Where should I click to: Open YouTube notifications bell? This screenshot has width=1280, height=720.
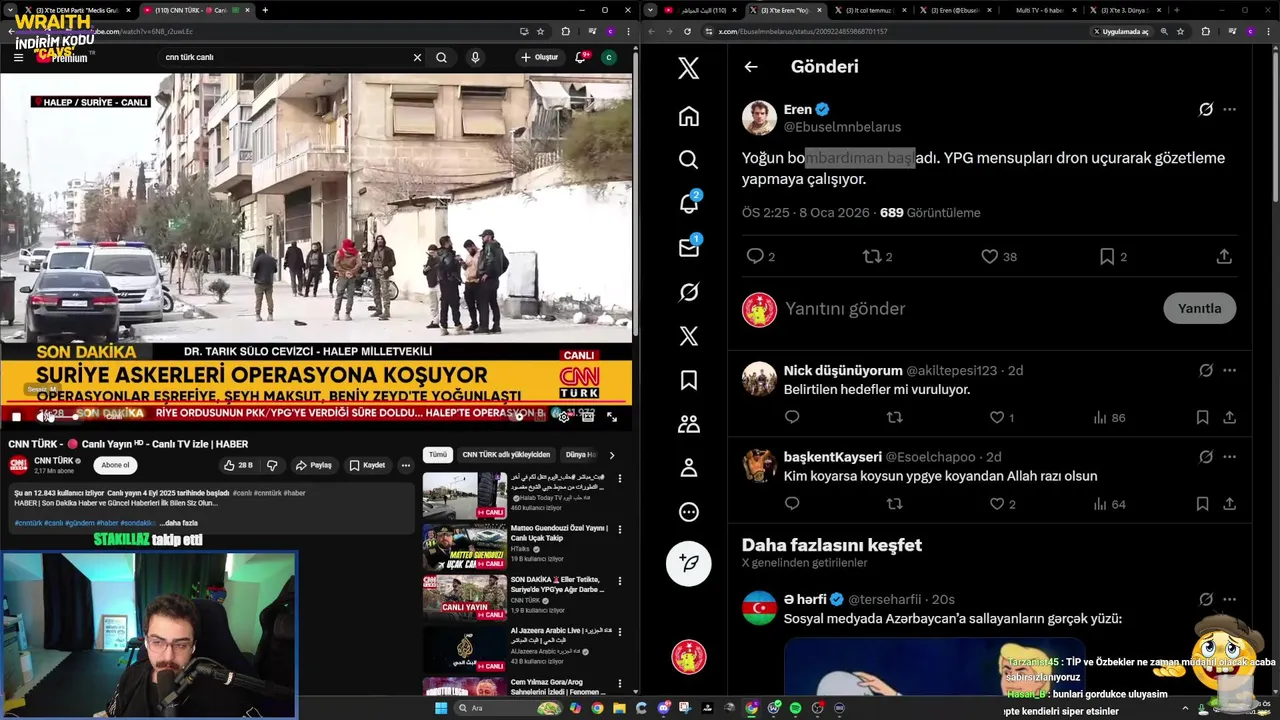click(581, 57)
